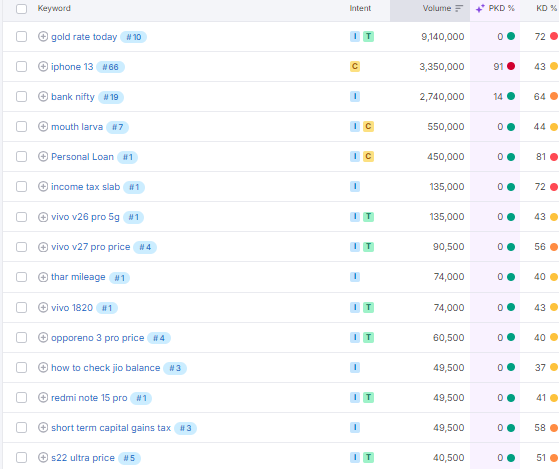Click Informational intent badge for gold rate today

[355, 36]
